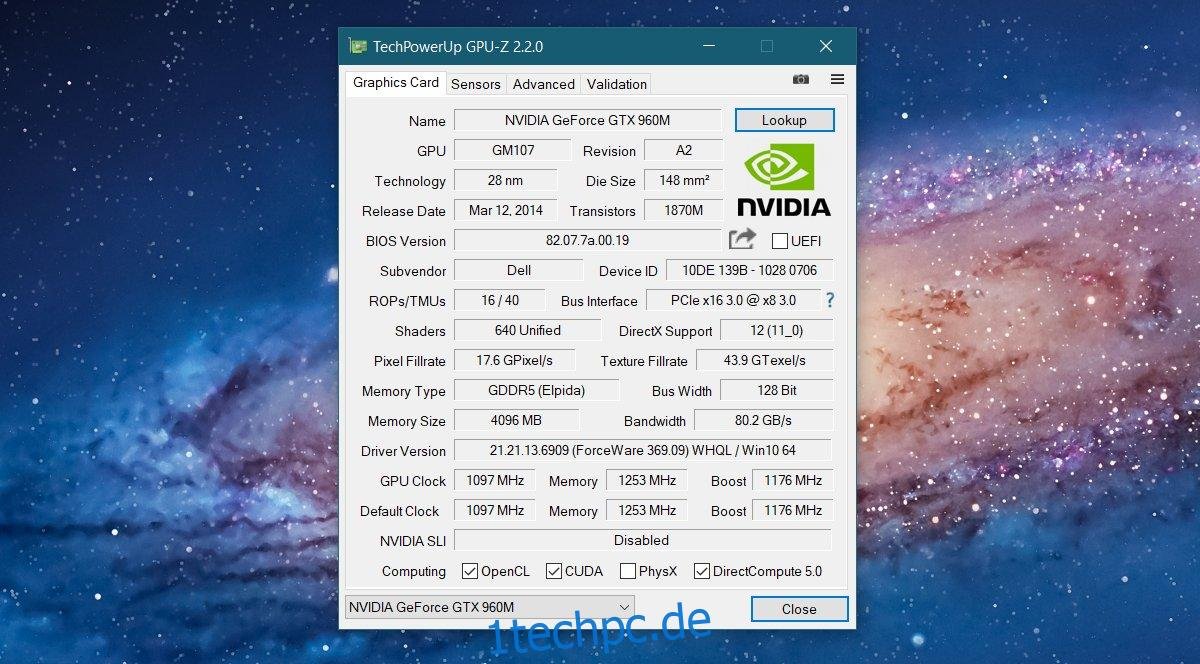The width and height of the screenshot is (1200, 664).
Task: Minimize the GPU-Z window
Action: 708,46
